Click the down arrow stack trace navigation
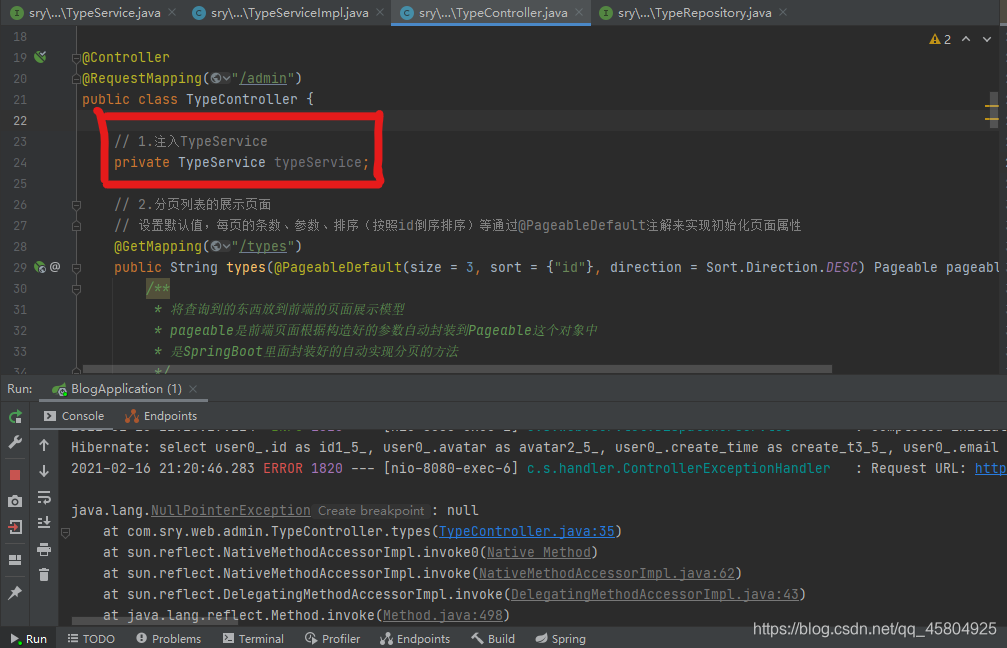This screenshot has width=1007, height=648. [x=44, y=471]
